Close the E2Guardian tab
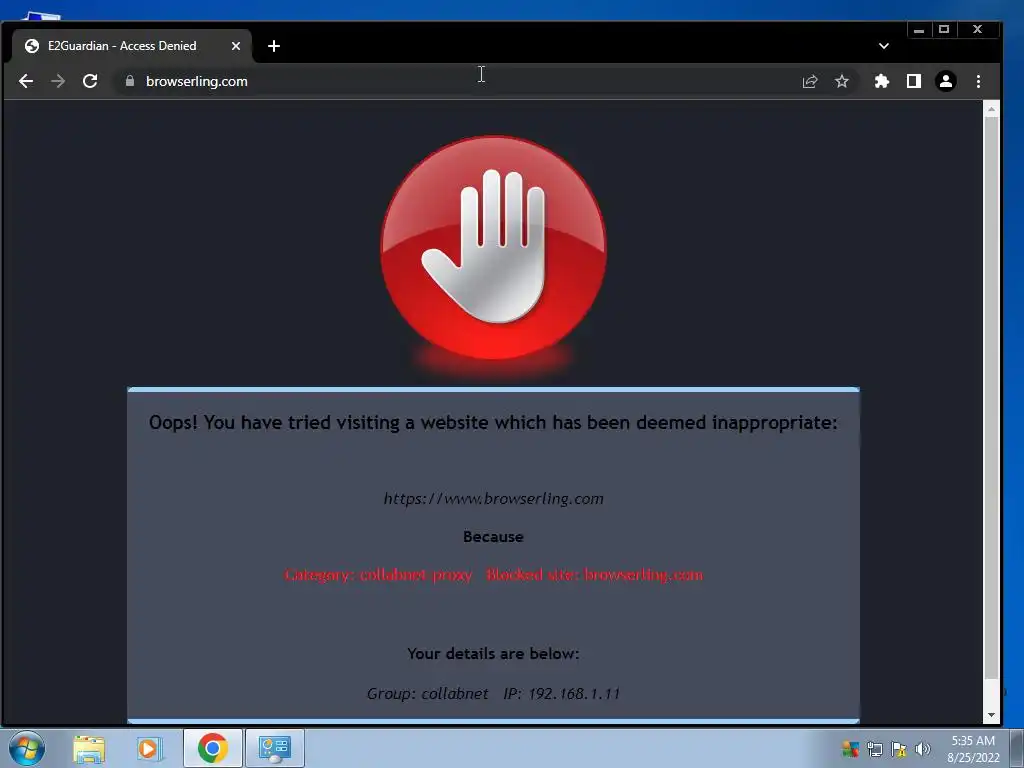Screen dimensions: 1024x768 236,46
